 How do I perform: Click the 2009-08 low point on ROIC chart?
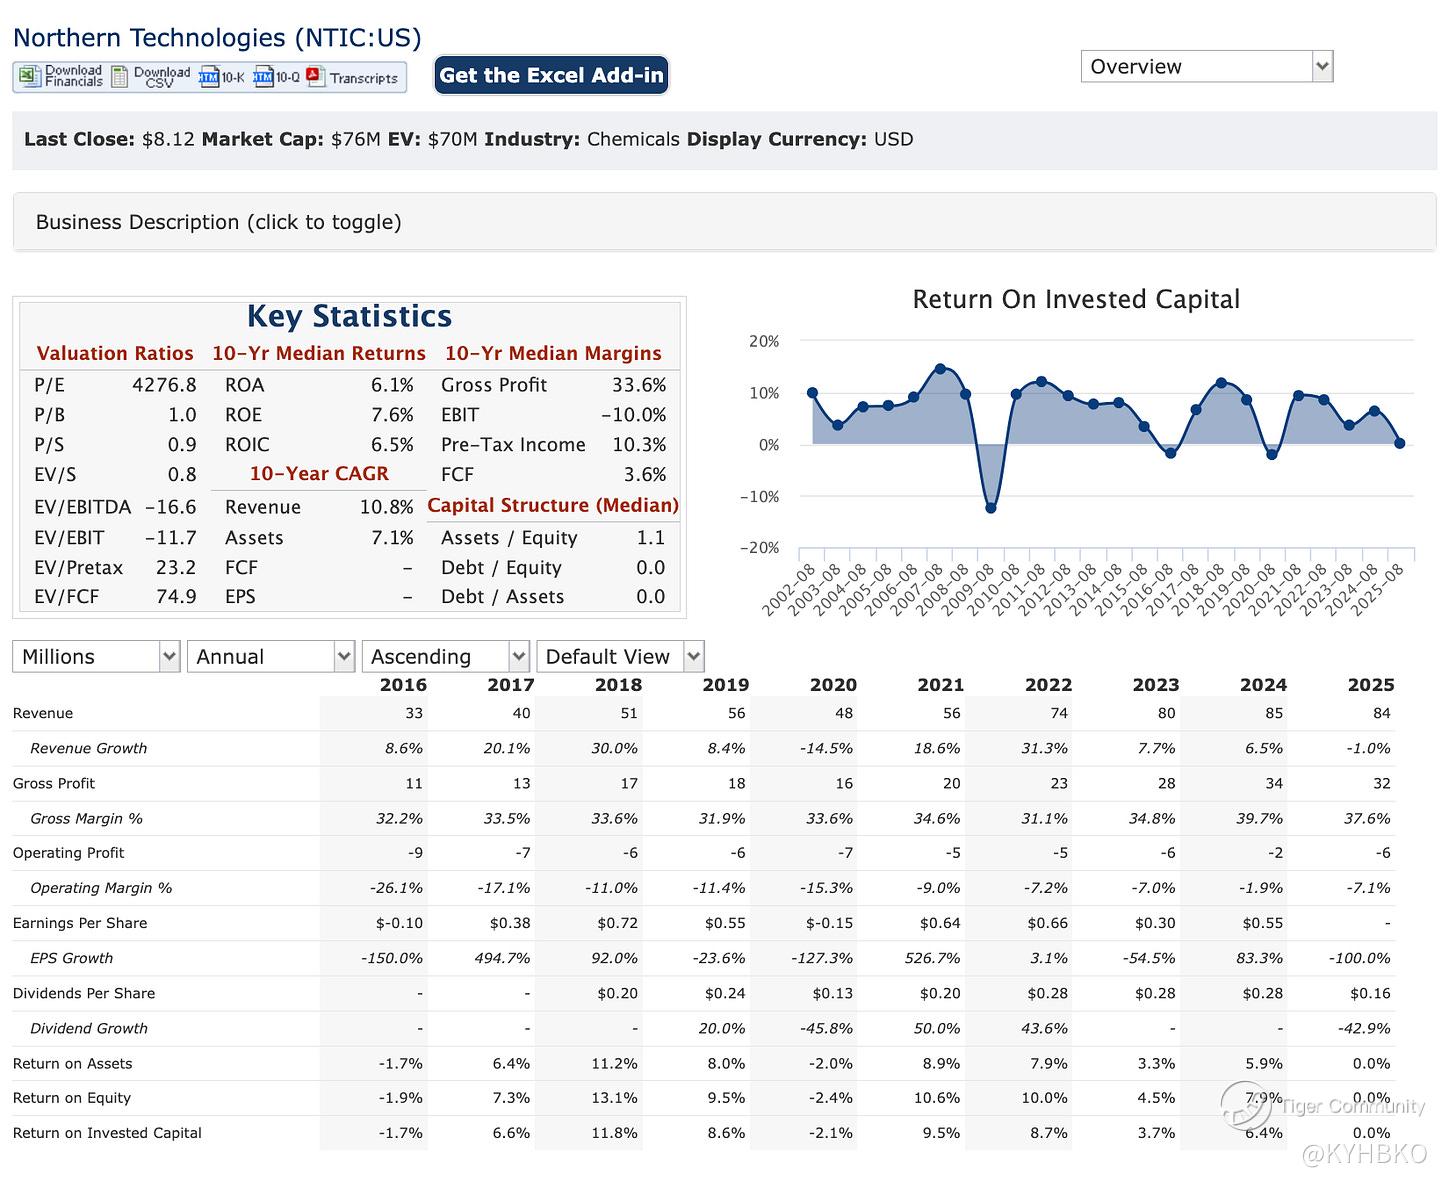(x=990, y=508)
